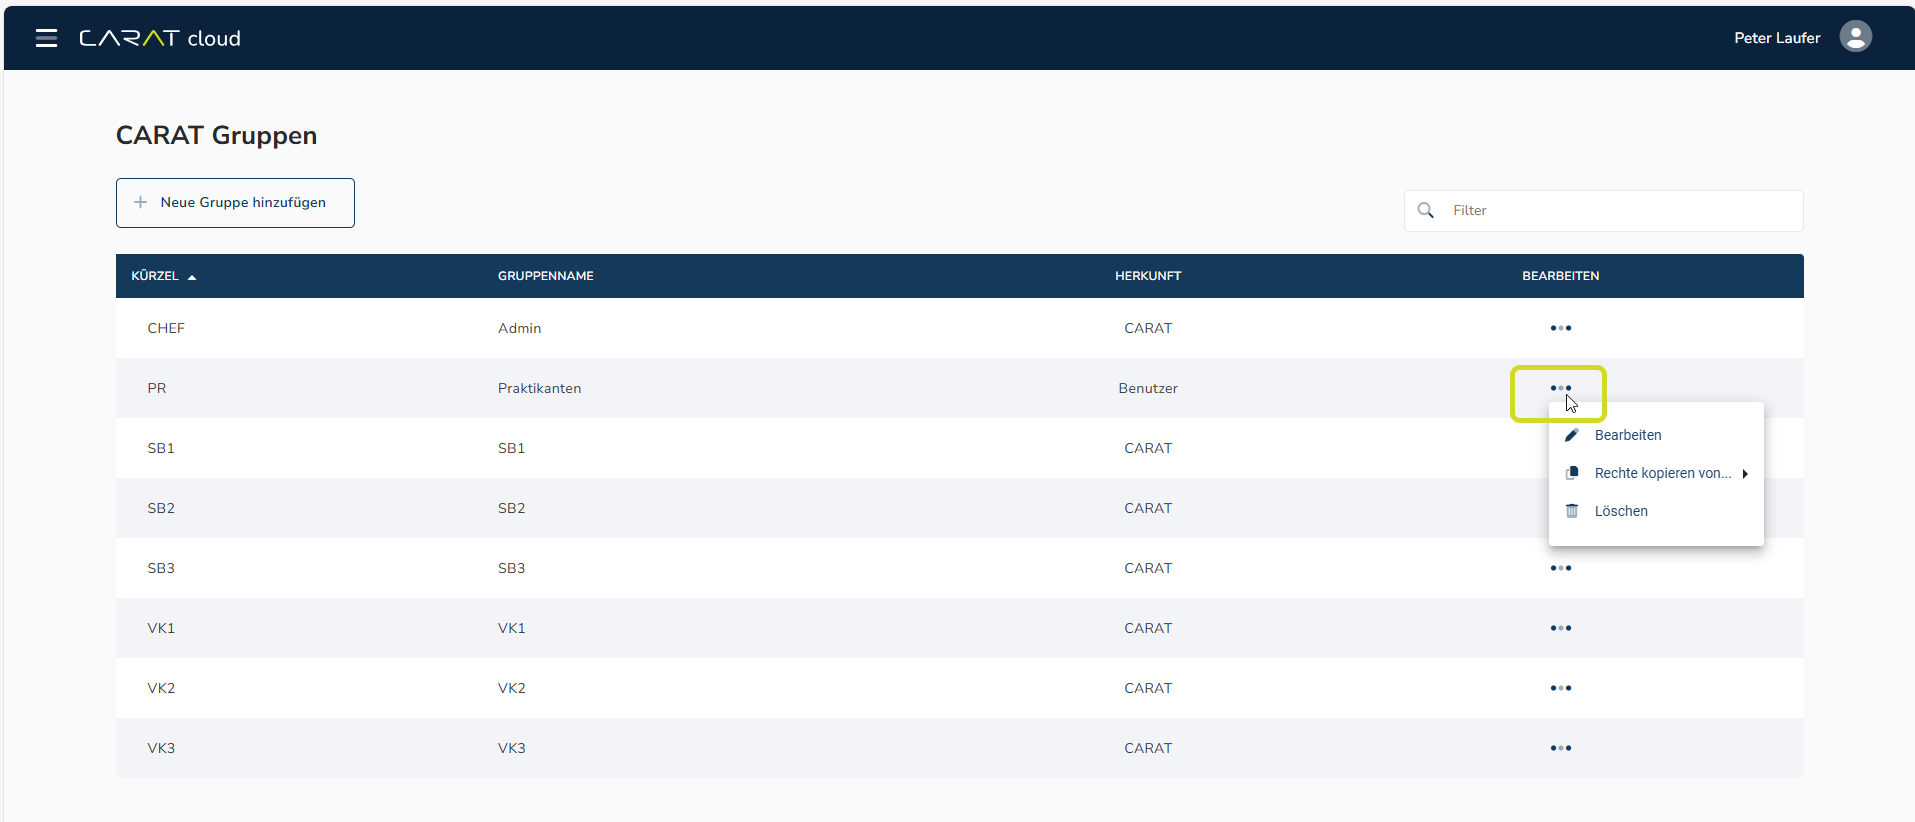Open the three-dot menu for the VK3 row
The image size is (1915, 822).
coord(1560,748)
